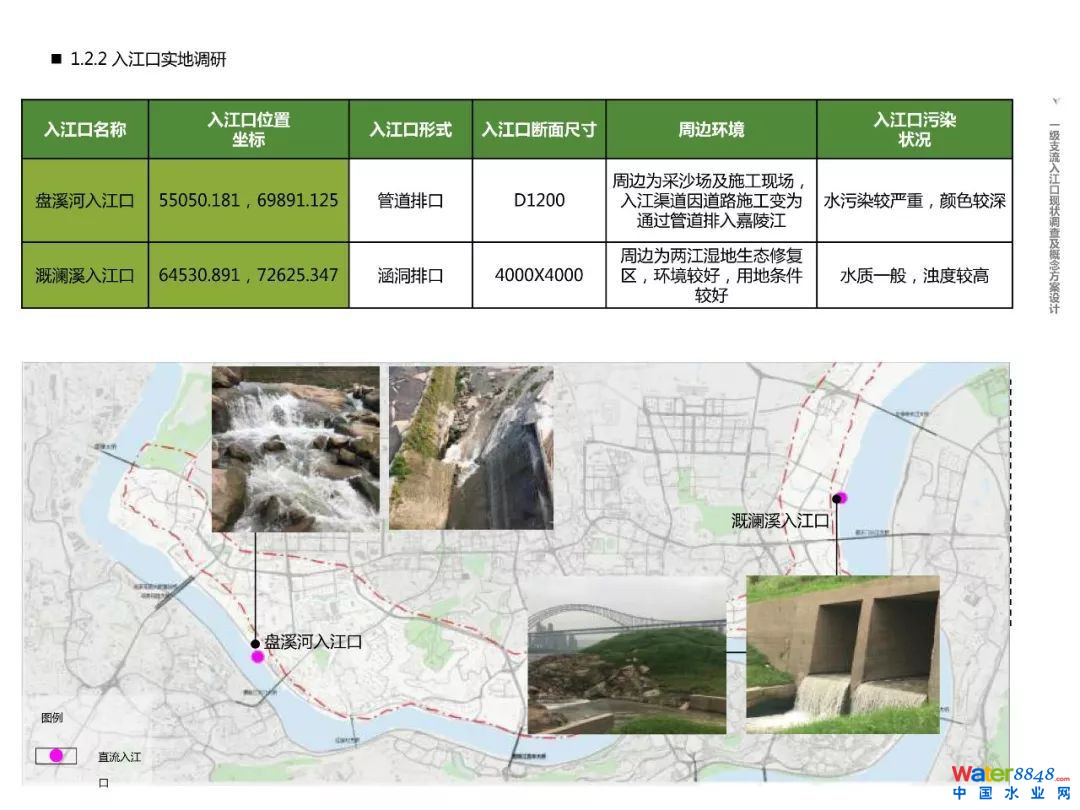Select the 入江口位置坐标 column header
Screen dimensions: 1080x810
pyautogui.click(x=248, y=129)
